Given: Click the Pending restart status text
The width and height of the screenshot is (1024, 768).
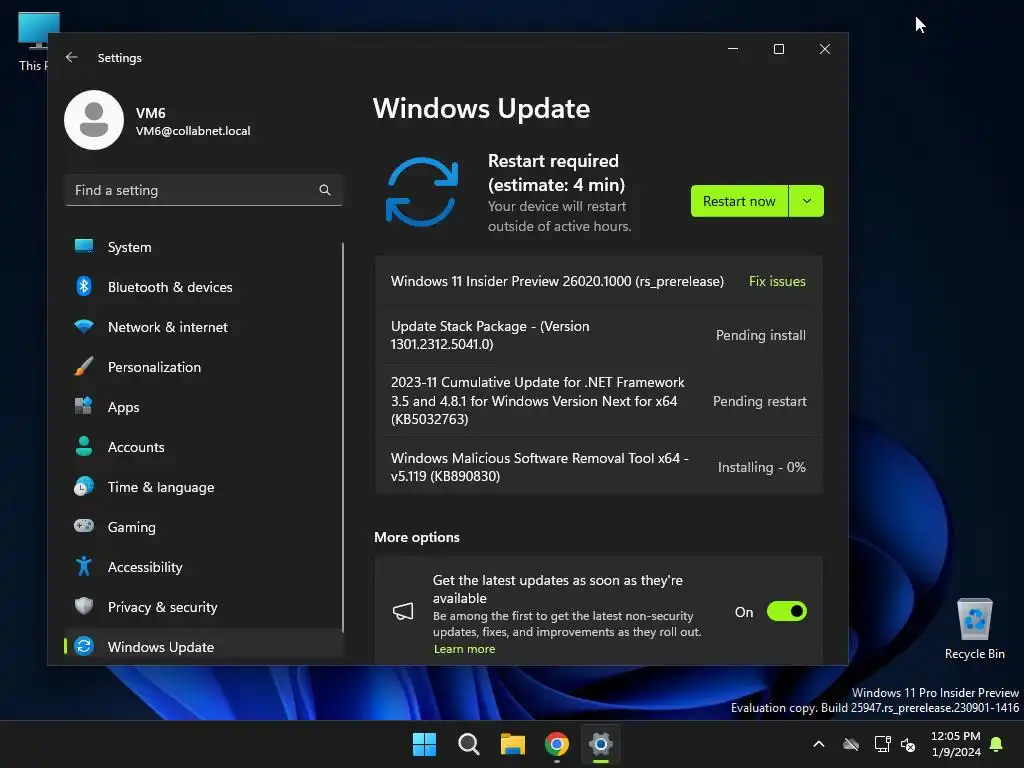Looking at the screenshot, I should click(760, 401).
